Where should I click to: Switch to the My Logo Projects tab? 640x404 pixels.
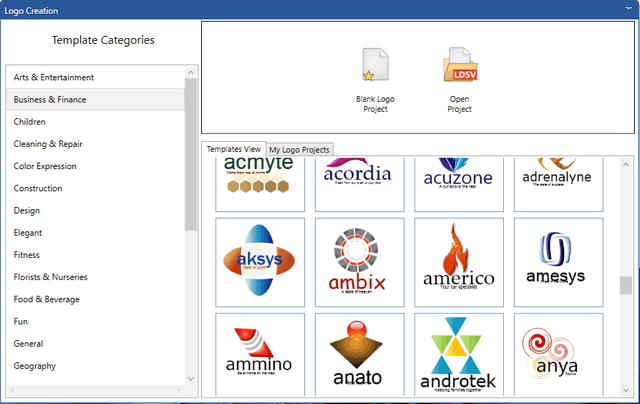click(299, 150)
